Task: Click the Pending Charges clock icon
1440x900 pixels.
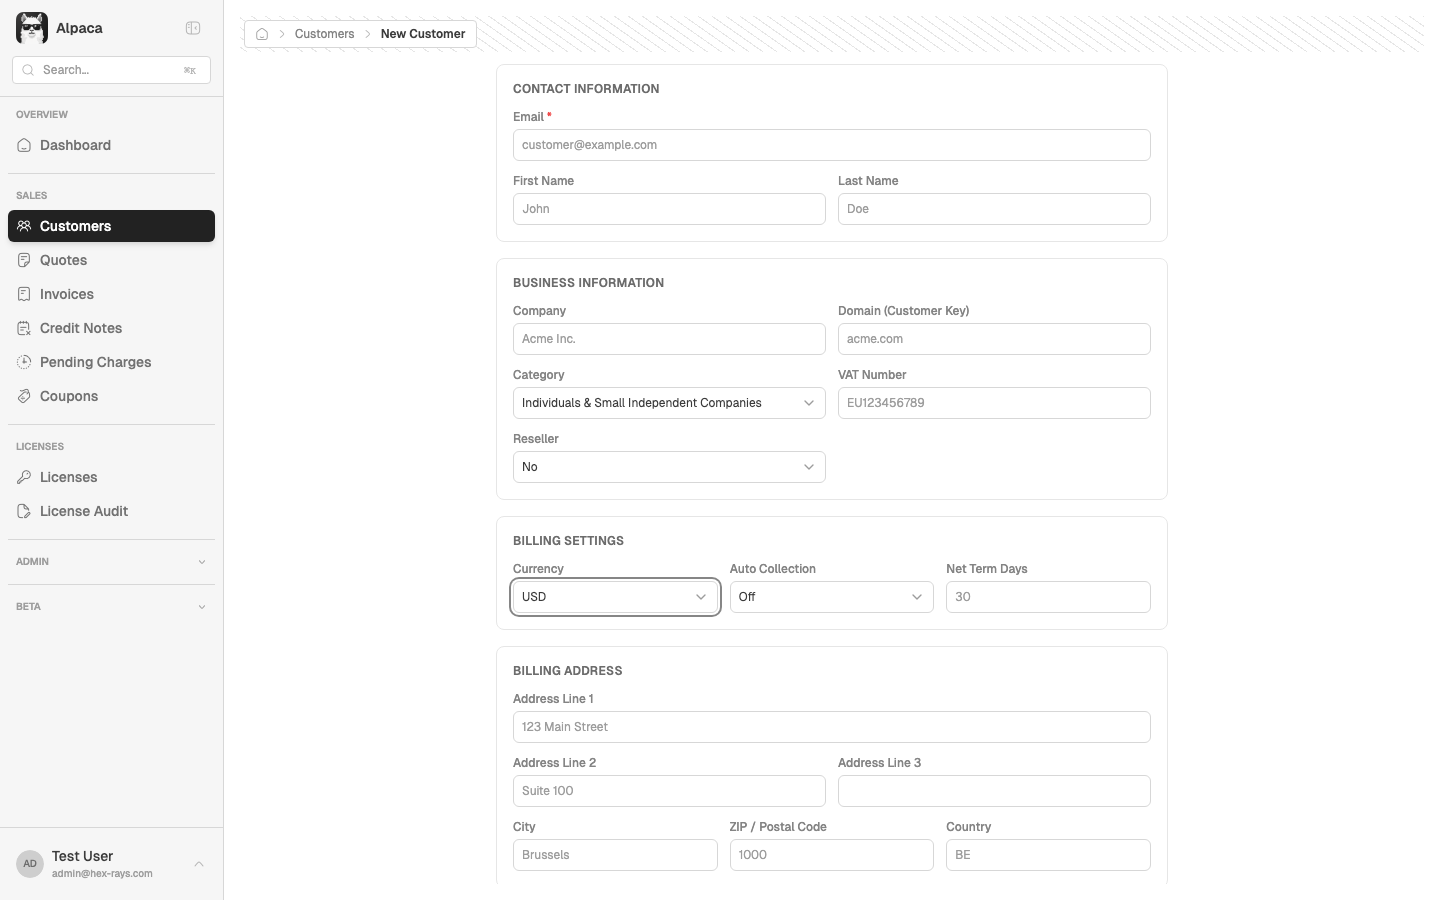Action: (24, 362)
